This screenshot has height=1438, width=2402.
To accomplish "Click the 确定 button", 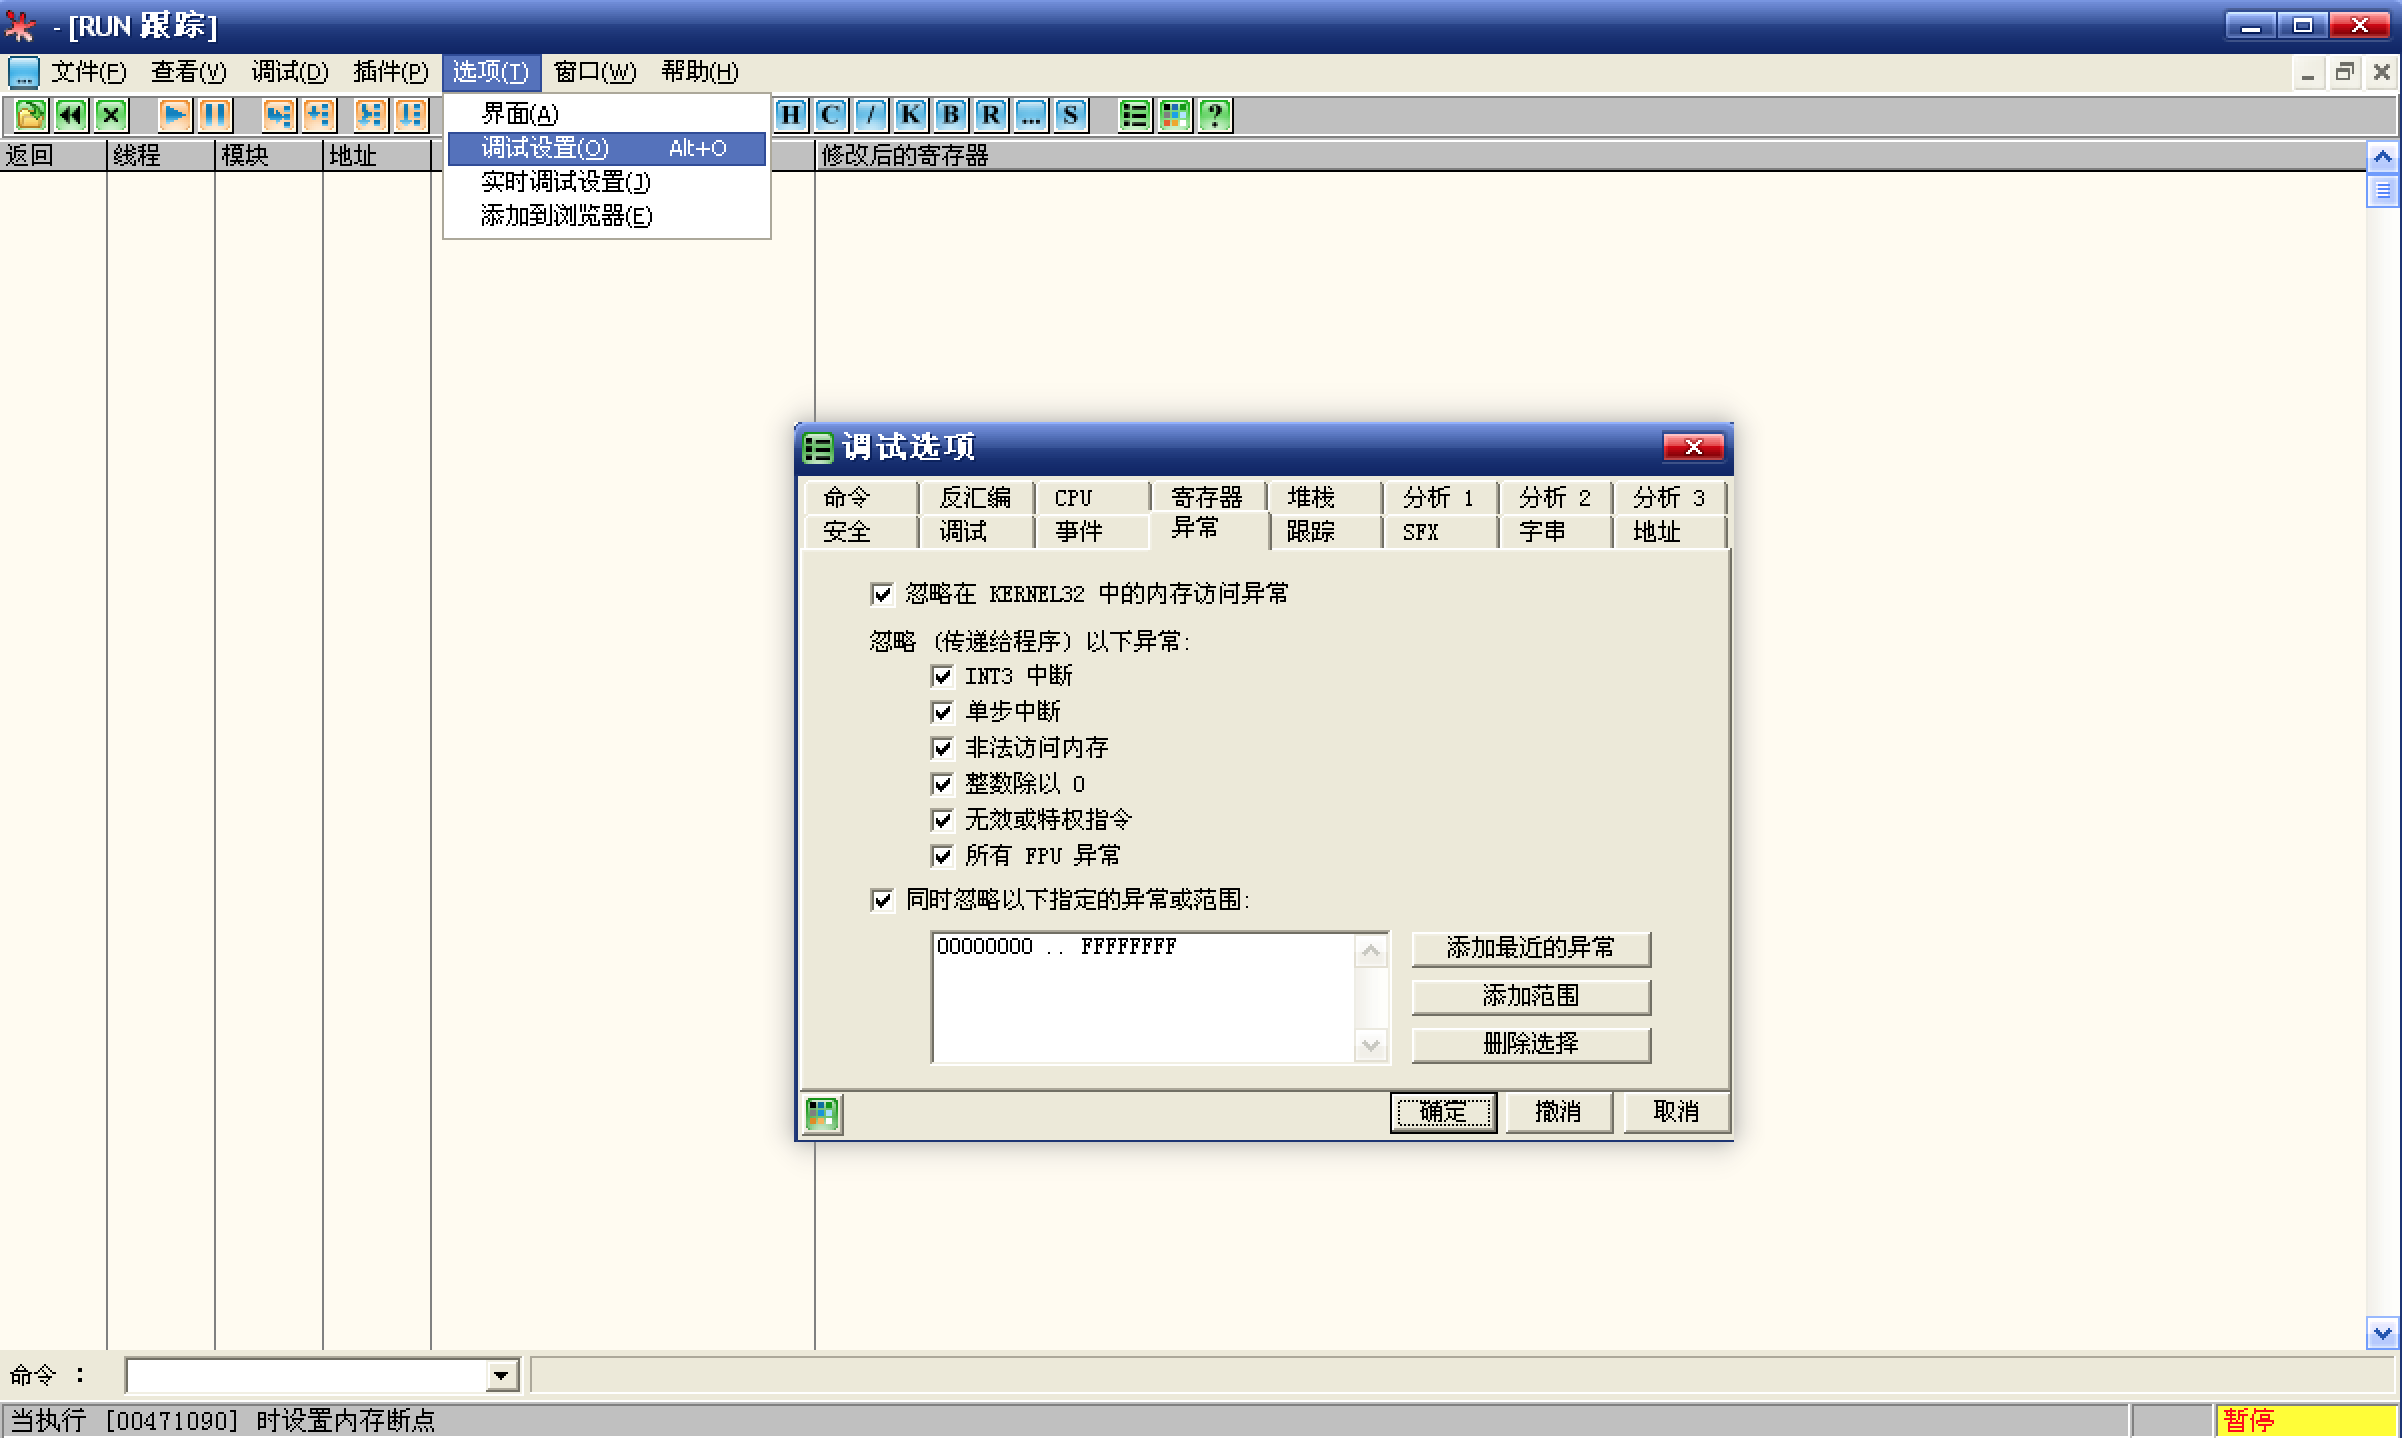I will coord(1442,1112).
